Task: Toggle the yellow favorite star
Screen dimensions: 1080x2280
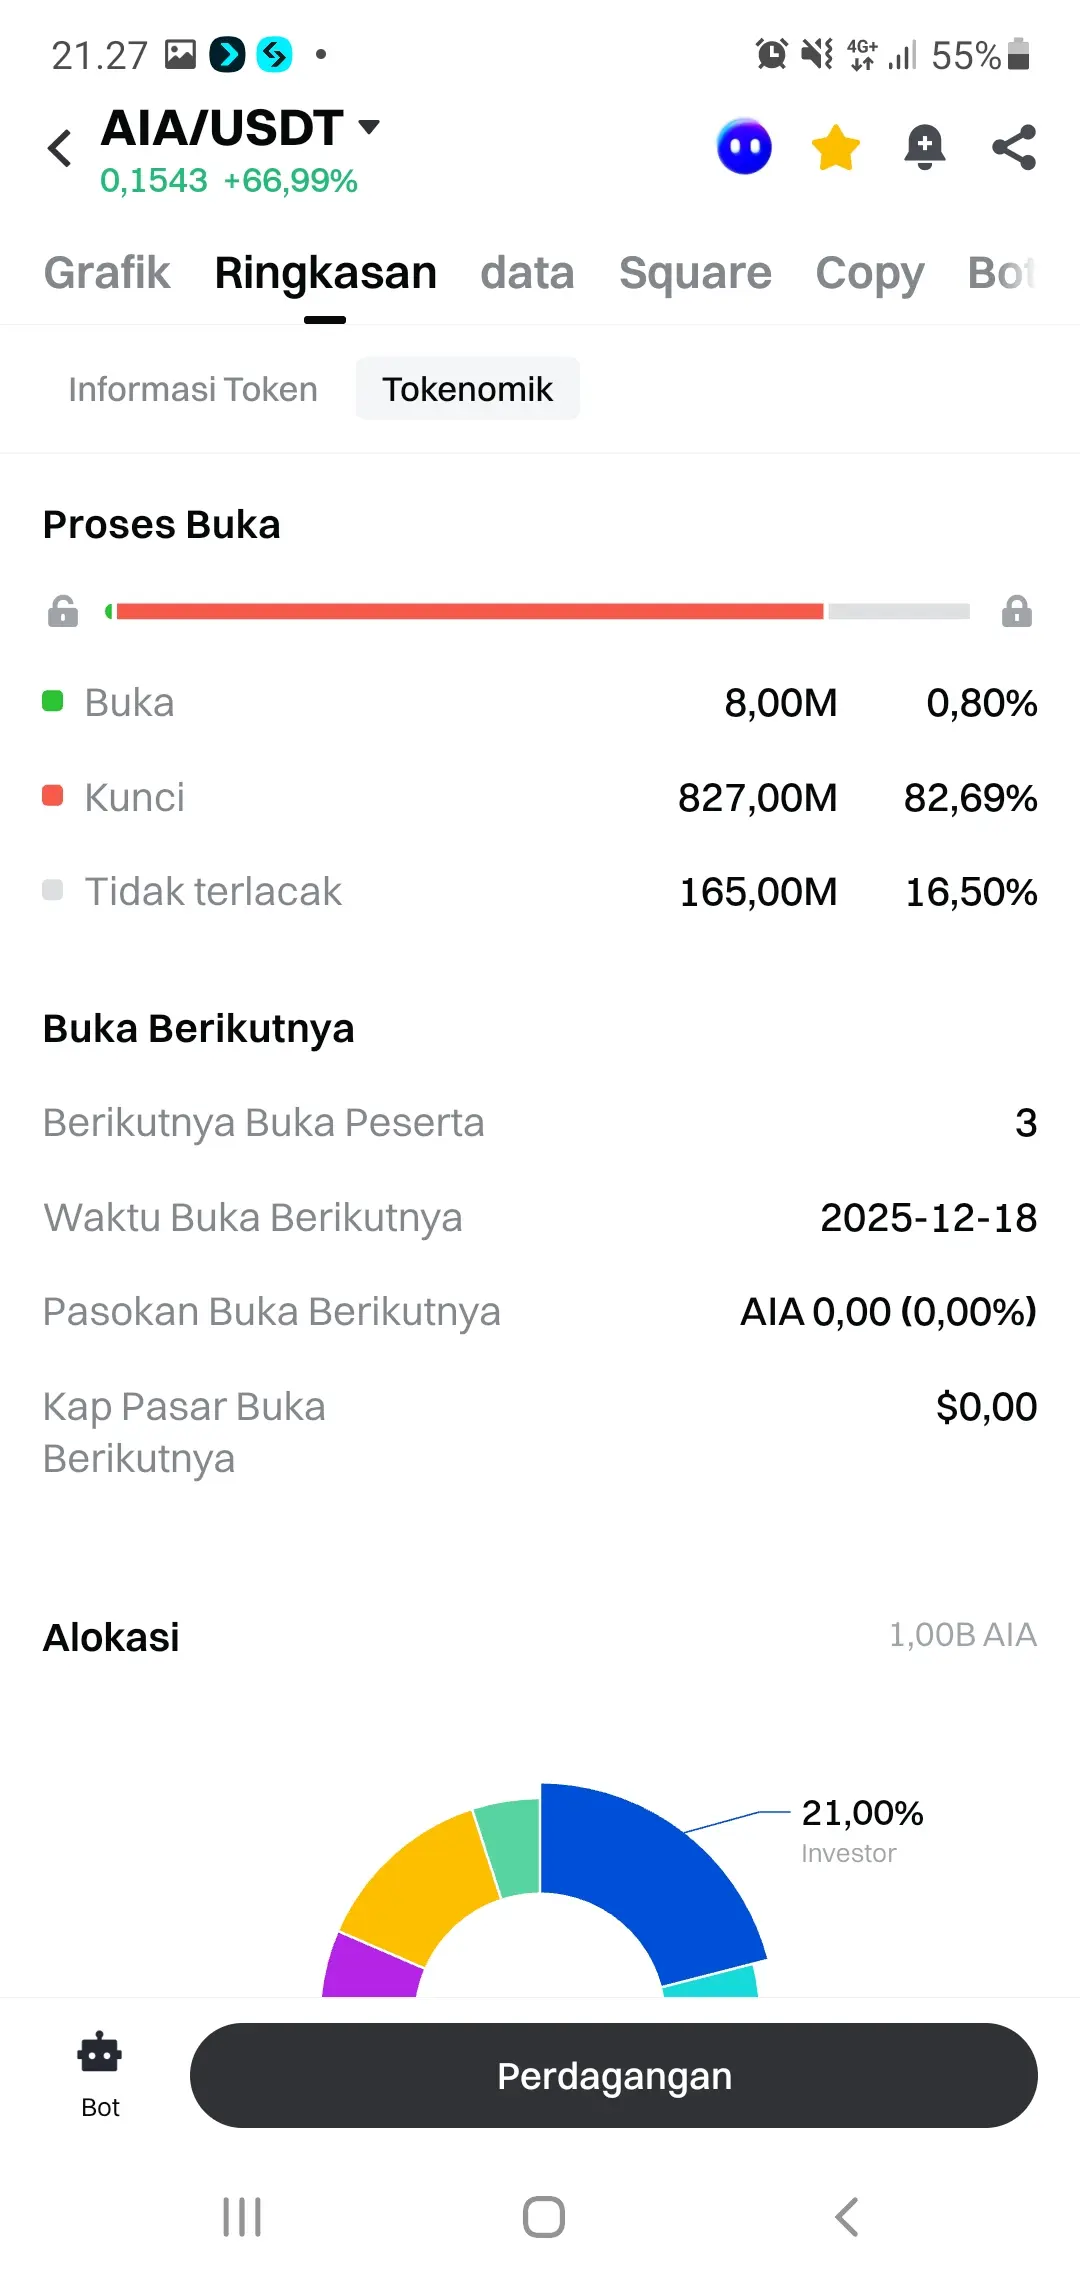Action: (x=835, y=148)
